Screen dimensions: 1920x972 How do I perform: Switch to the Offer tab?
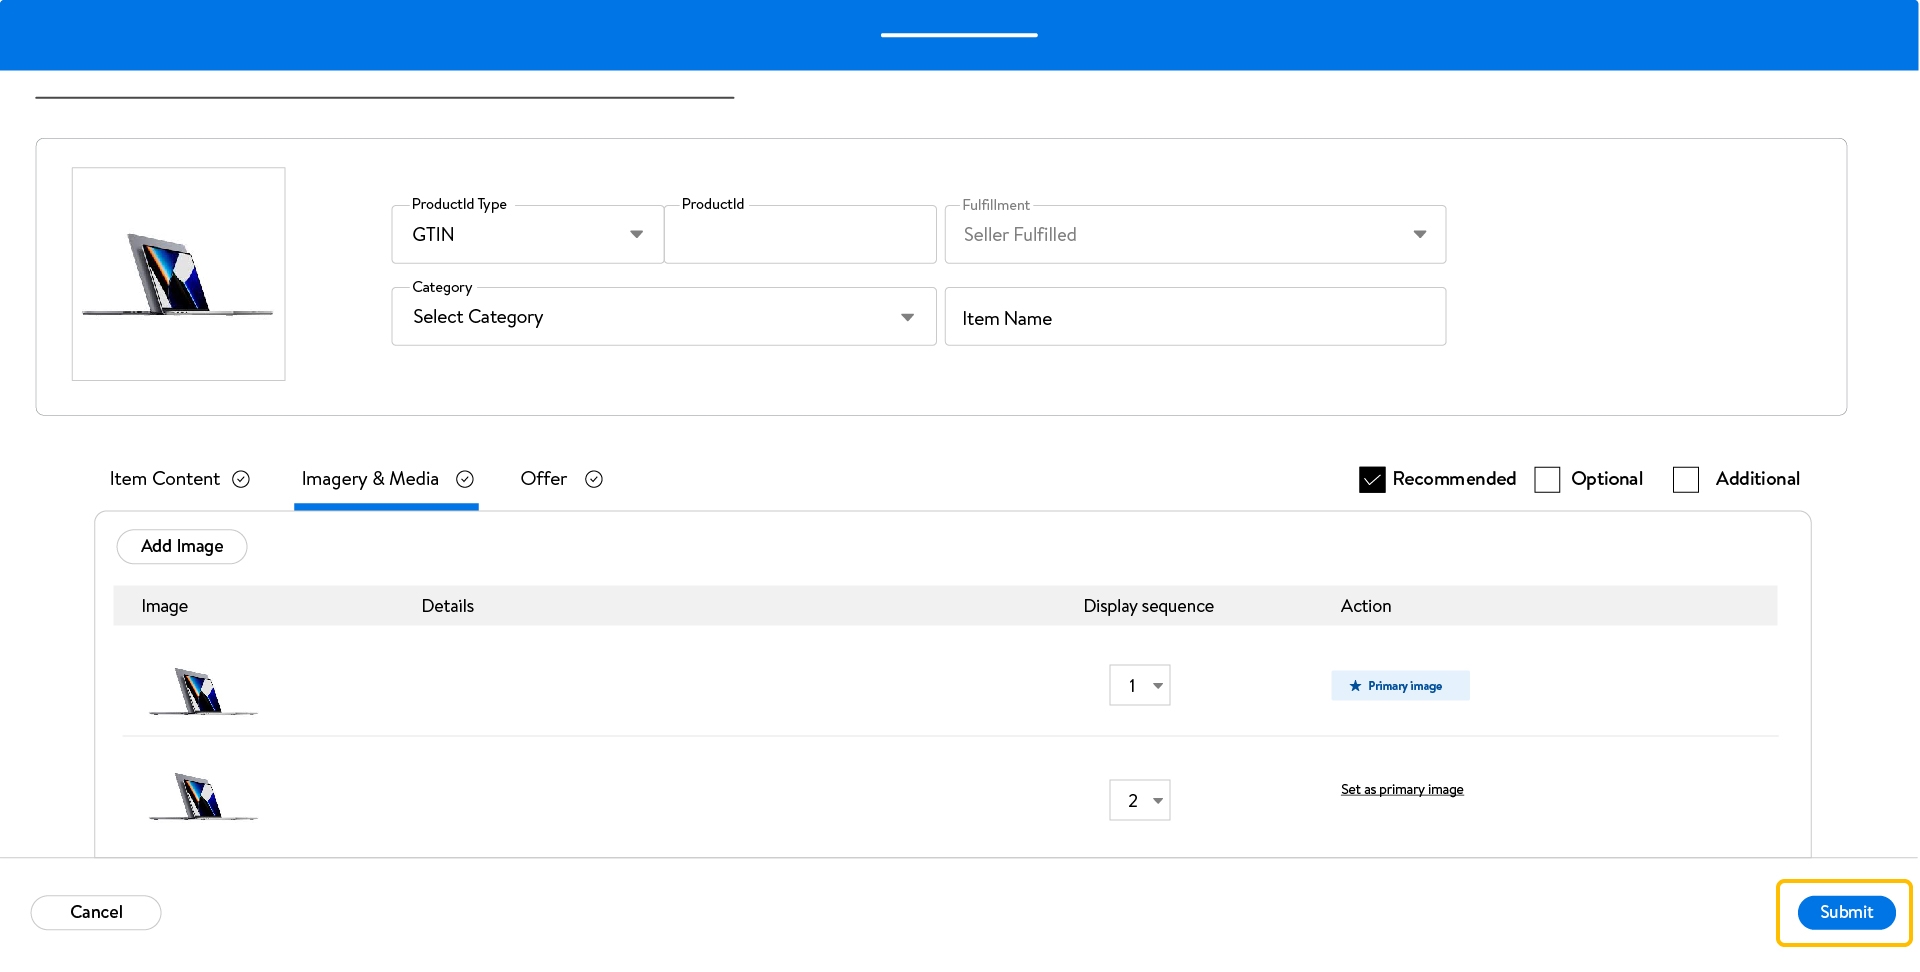(561, 479)
